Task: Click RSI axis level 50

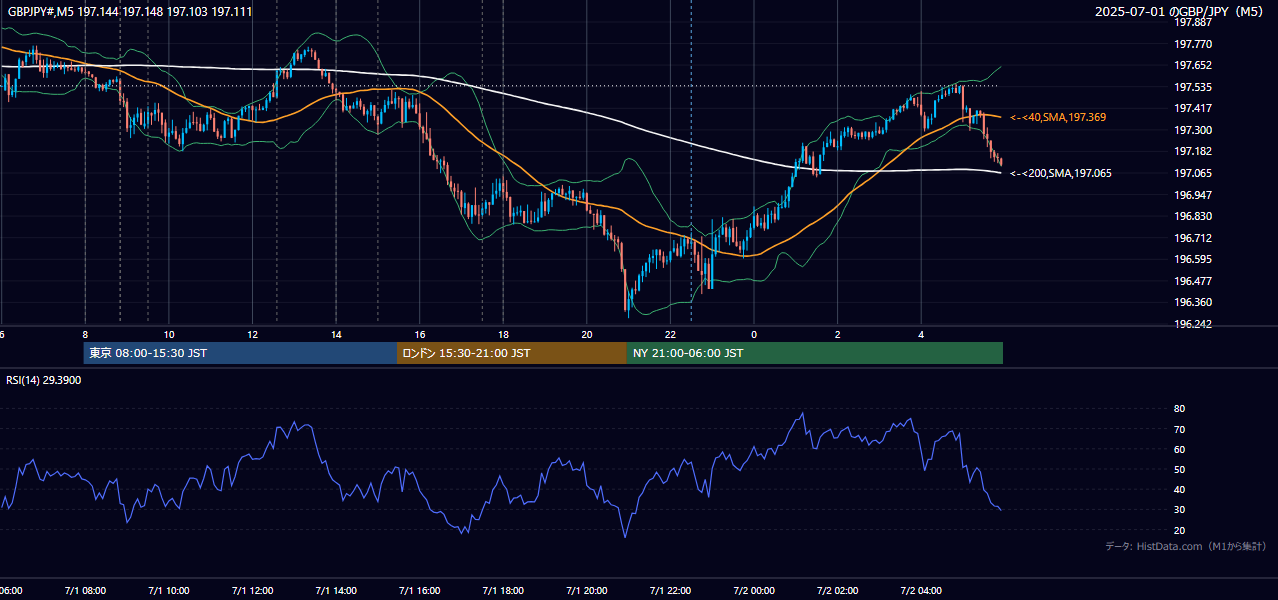Action: pyautogui.click(x=1179, y=470)
